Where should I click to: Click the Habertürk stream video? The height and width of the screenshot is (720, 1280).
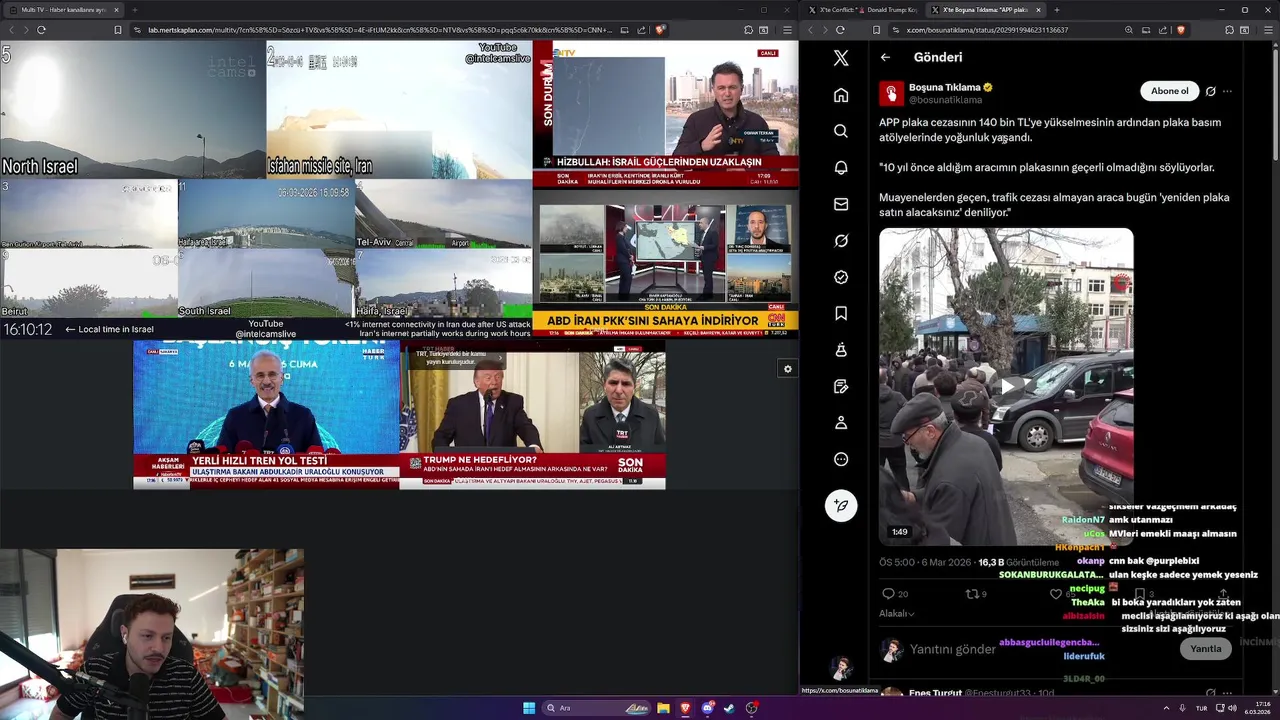[266, 414]
